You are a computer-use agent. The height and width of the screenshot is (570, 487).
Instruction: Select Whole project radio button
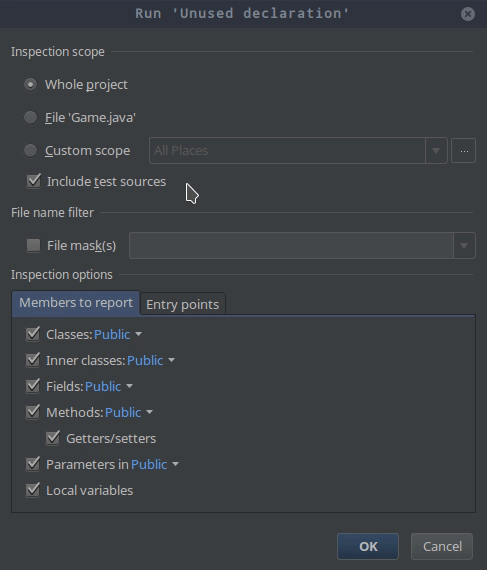(x=31, y=85)
